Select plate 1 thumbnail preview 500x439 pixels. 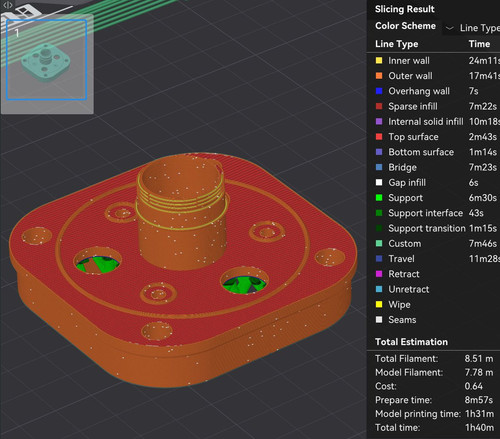47,60
